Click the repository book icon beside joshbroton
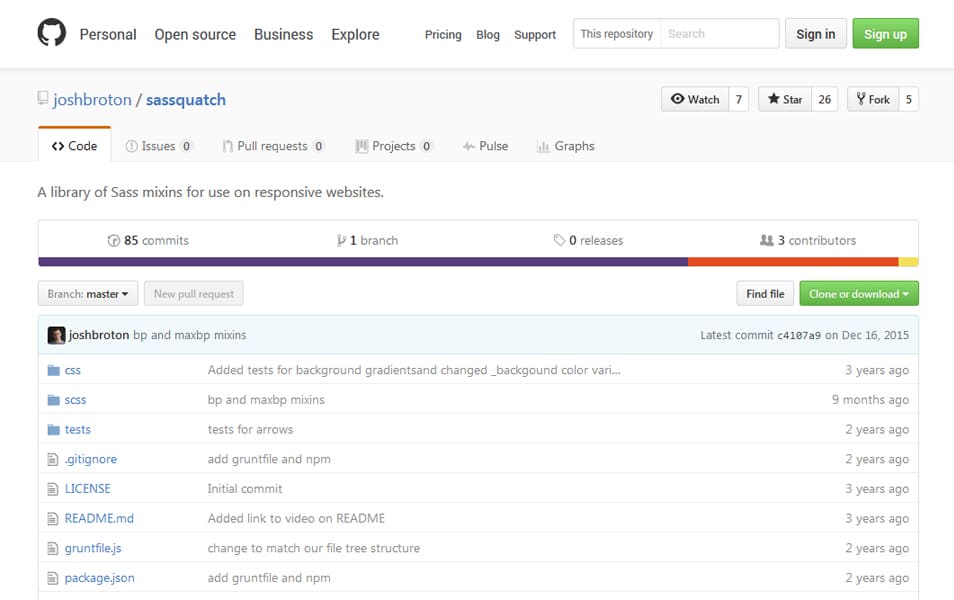Image resolution: width=954 pixels, height=600 pixels. (x=43, y=98)
